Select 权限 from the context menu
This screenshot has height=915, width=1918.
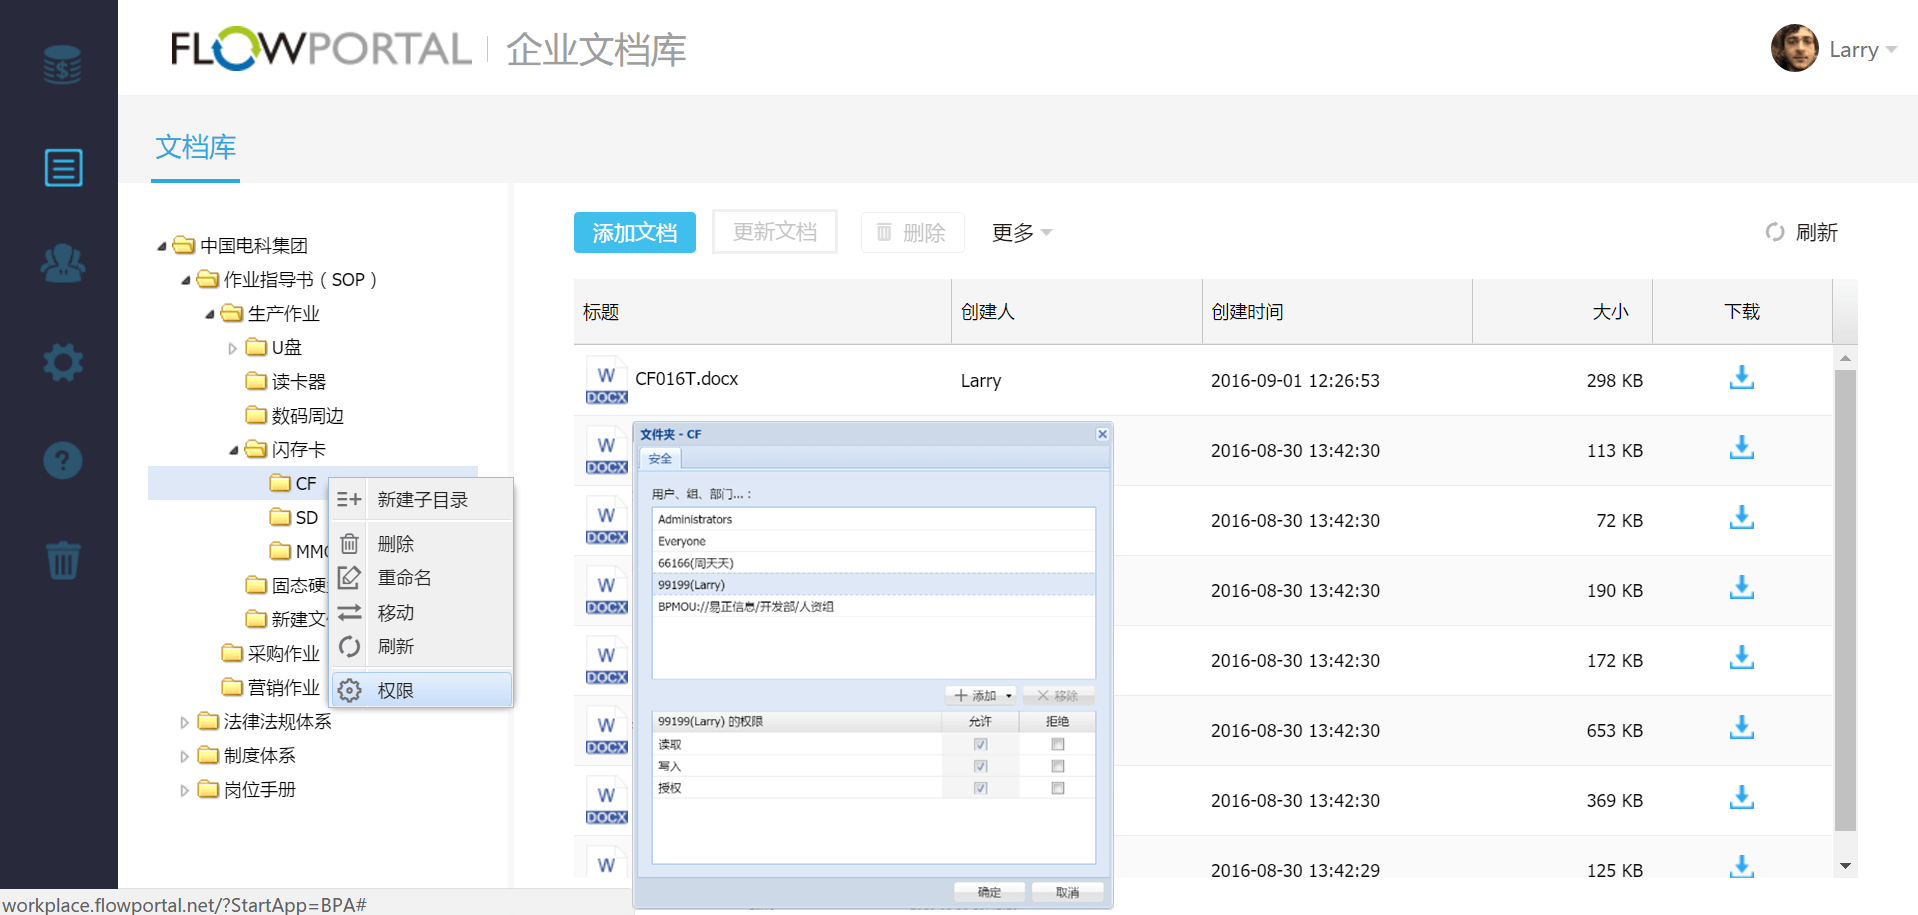point(396,690)
